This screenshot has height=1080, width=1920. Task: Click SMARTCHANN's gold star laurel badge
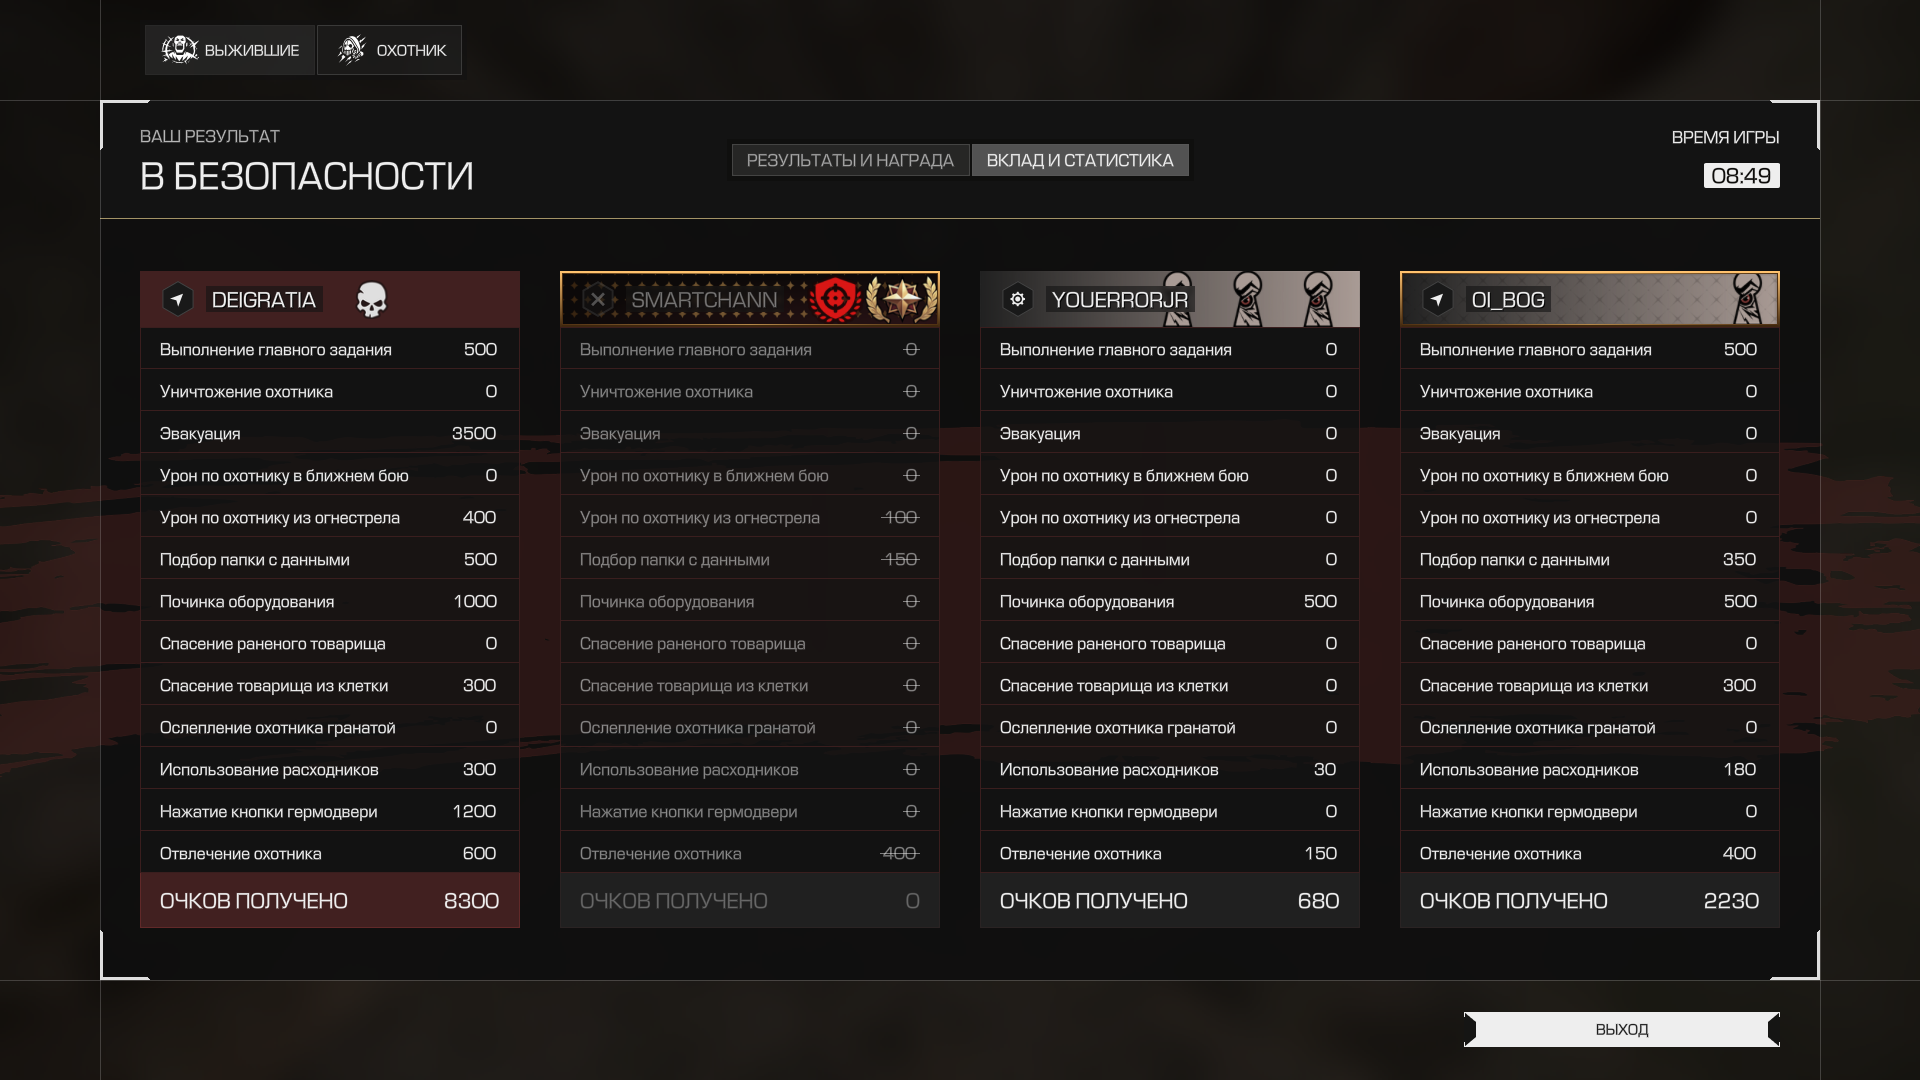tap(902, 299)
